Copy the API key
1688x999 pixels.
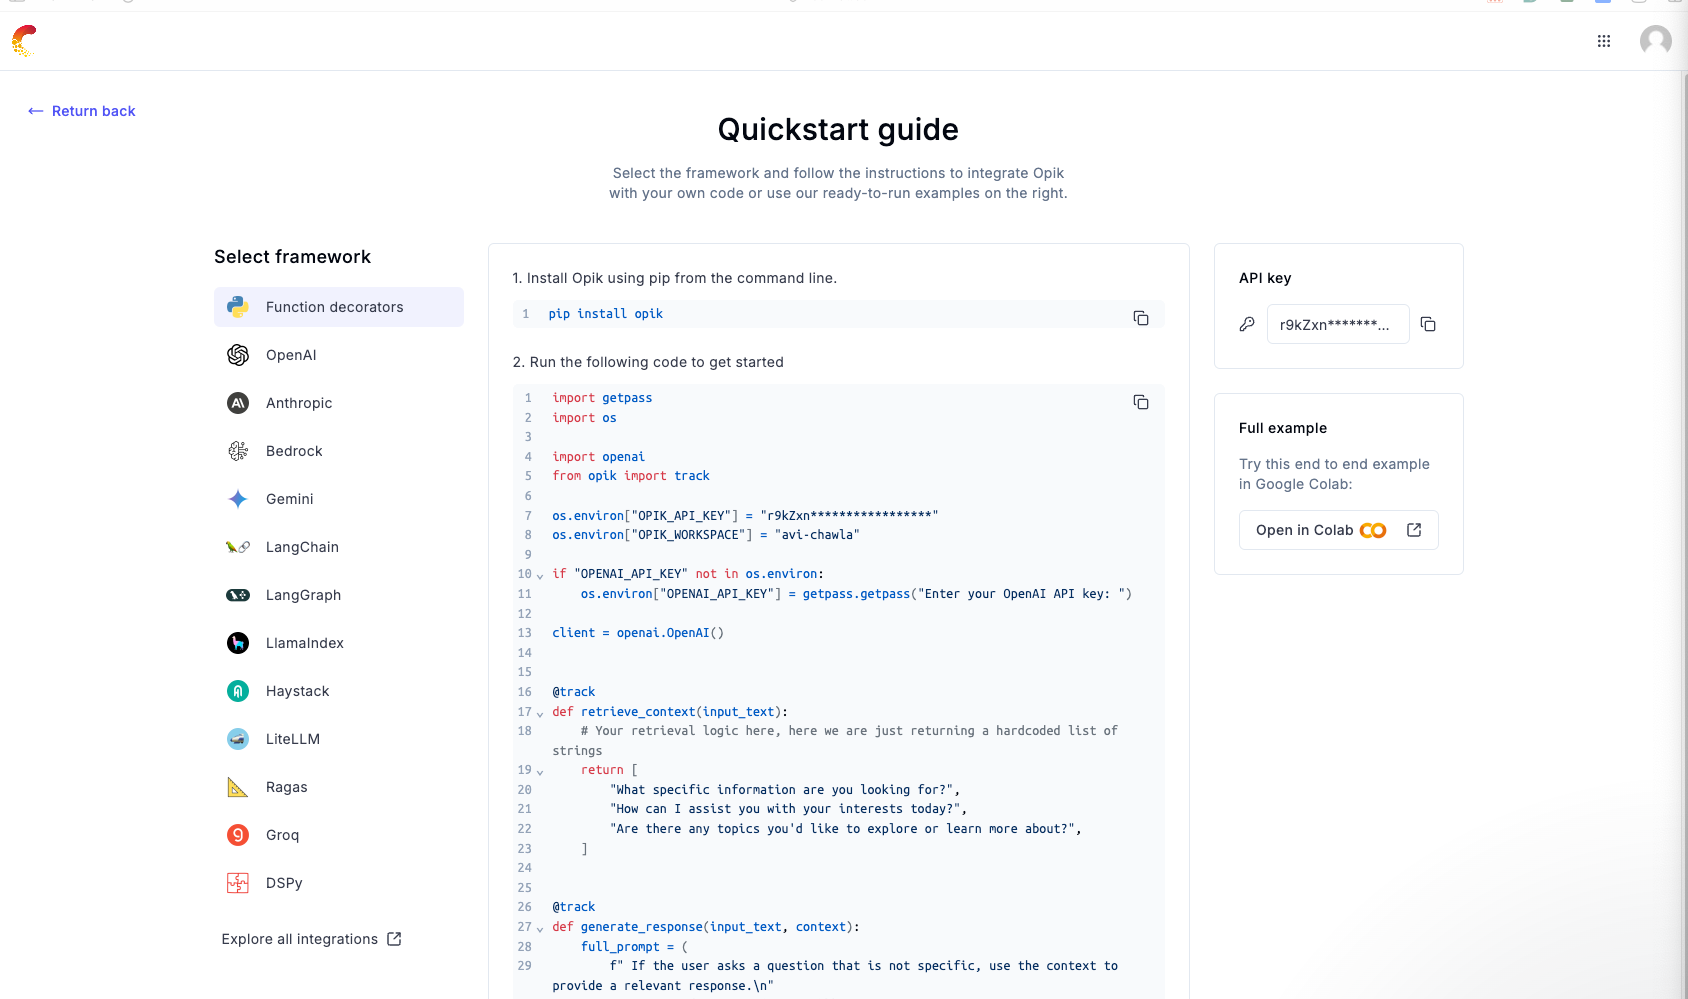tap(1428, 324)
